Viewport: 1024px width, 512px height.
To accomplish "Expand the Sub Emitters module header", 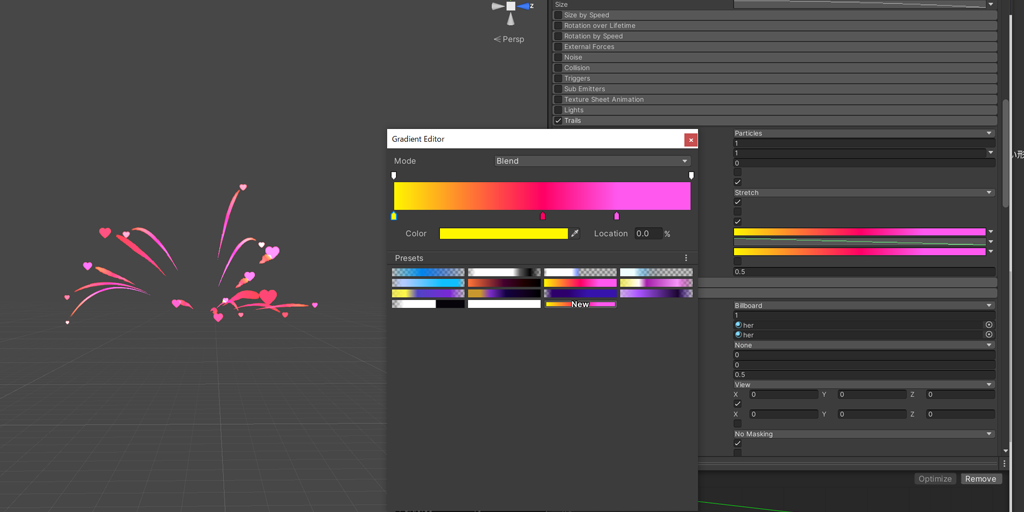I will [x=584, y=89].
